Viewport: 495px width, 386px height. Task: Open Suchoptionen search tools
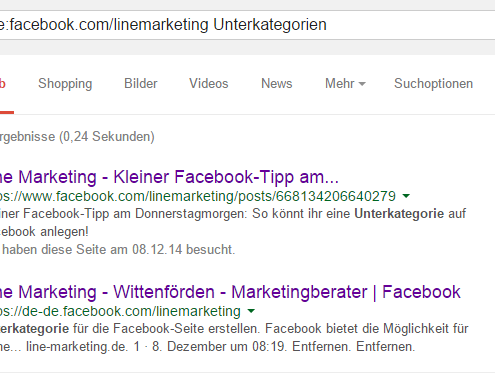(x=433, y=83)
